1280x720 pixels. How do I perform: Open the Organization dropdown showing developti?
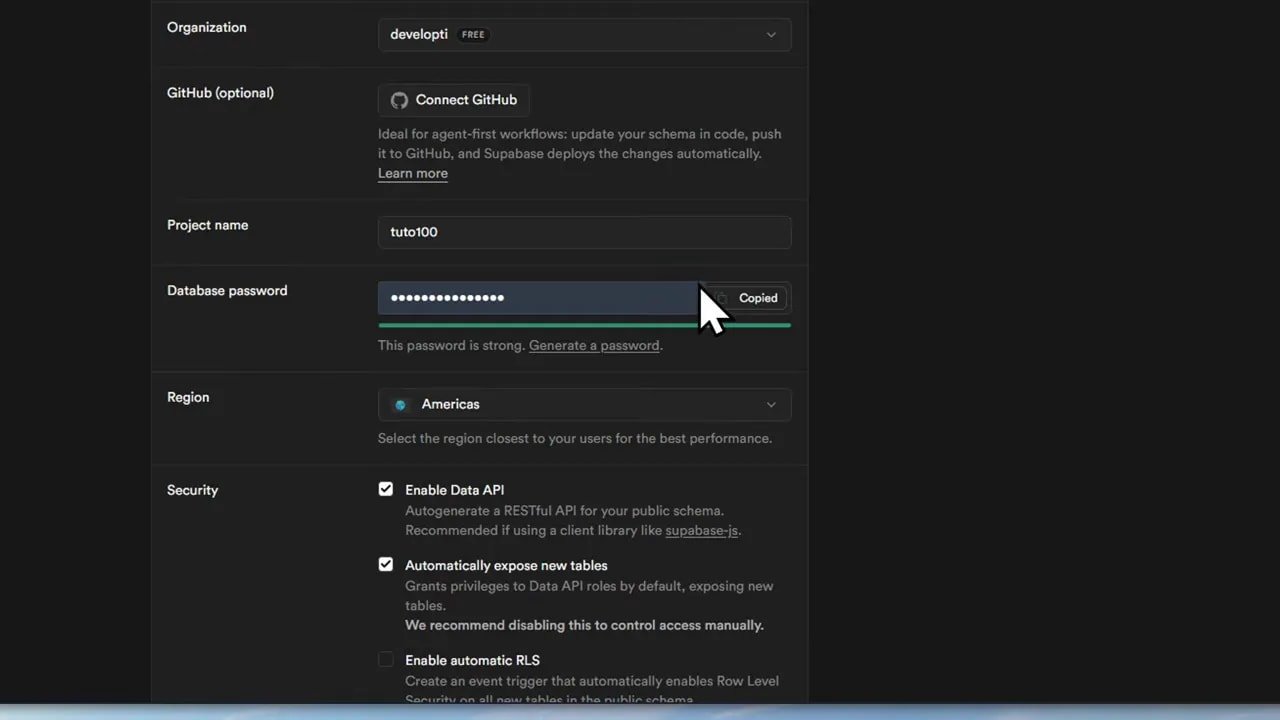(x=584, y=34)
